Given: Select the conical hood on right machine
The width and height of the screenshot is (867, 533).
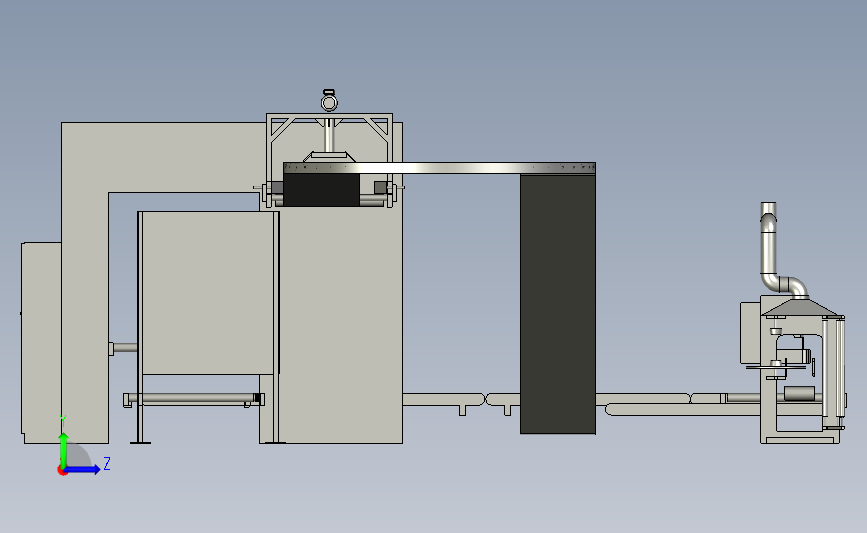Looking at the screenshot, I should pyautogui.click(x=801, y=307).
